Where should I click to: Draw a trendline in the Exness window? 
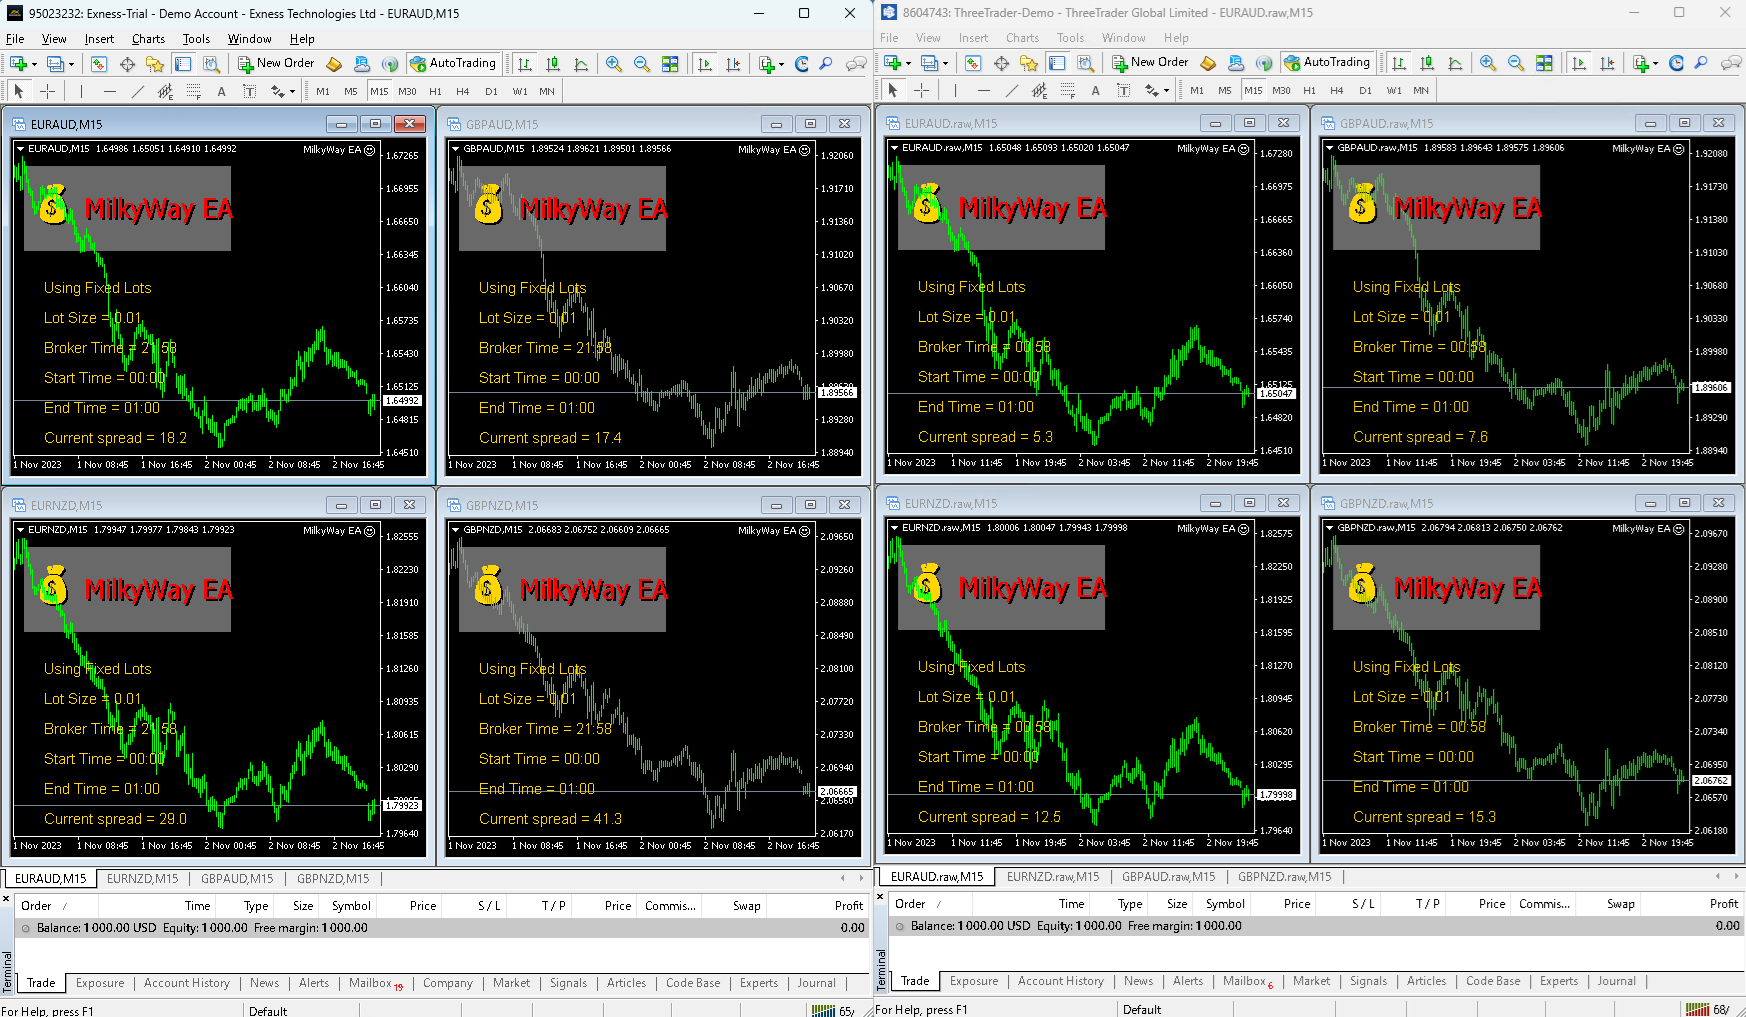137,91
